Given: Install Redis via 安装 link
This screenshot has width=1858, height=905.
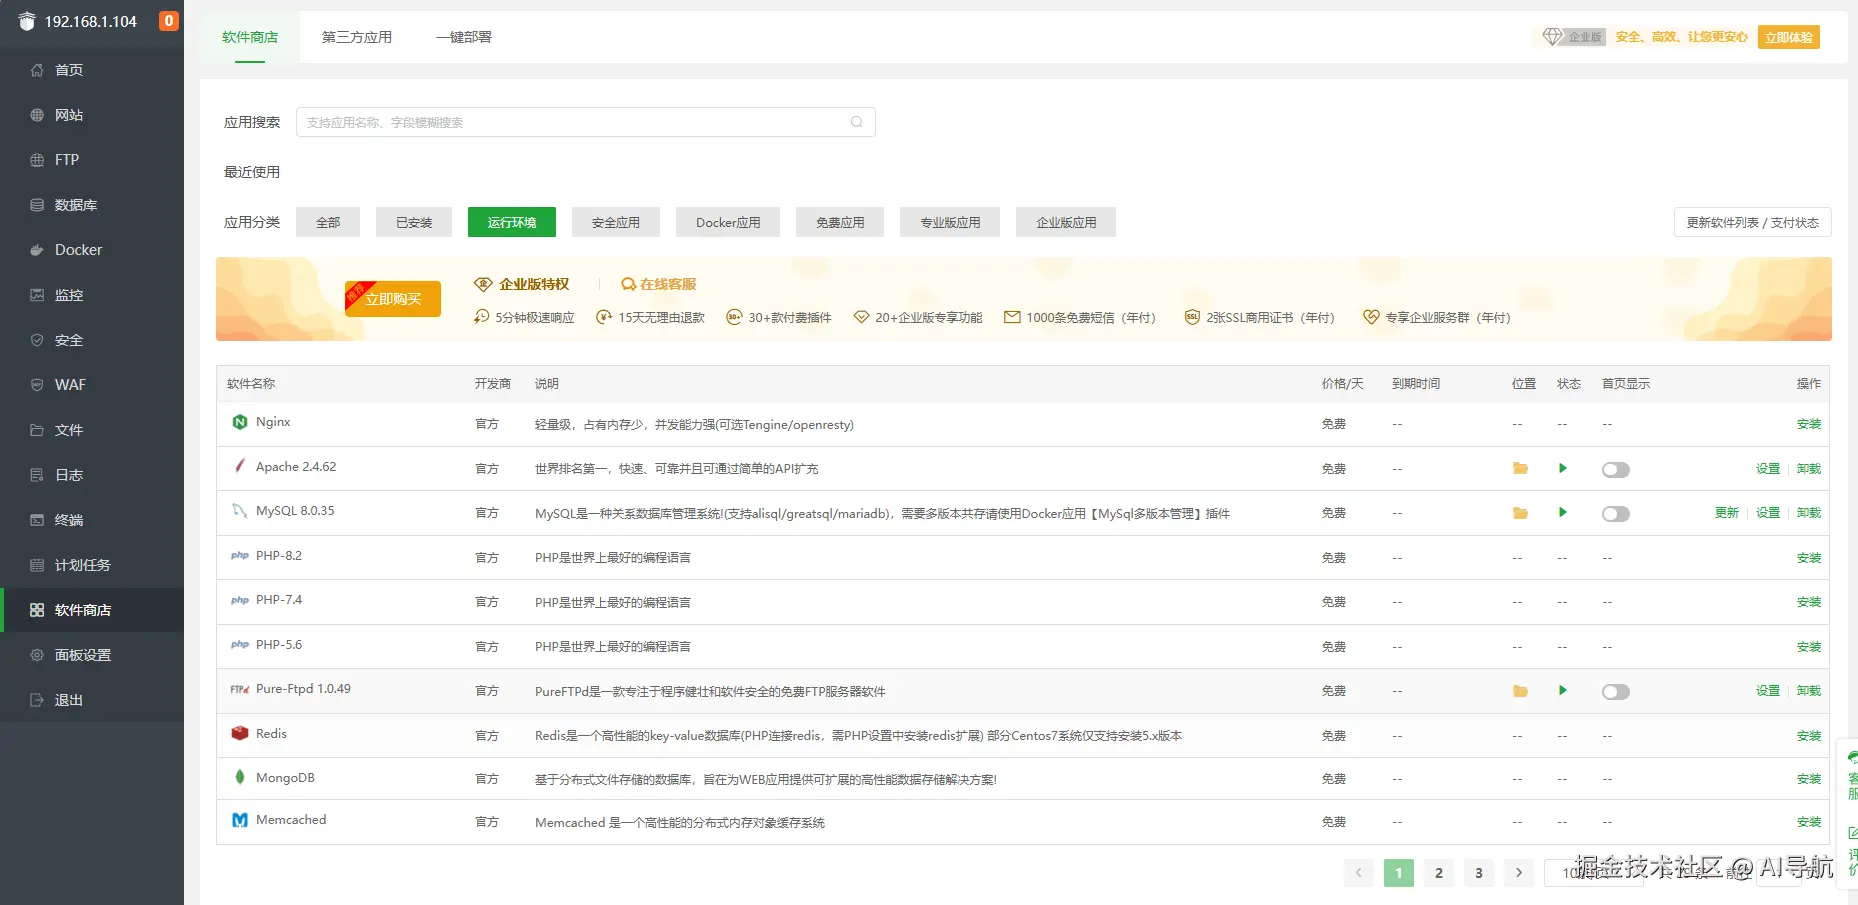Looking at the screenshot, I should tap(1809, 736).
